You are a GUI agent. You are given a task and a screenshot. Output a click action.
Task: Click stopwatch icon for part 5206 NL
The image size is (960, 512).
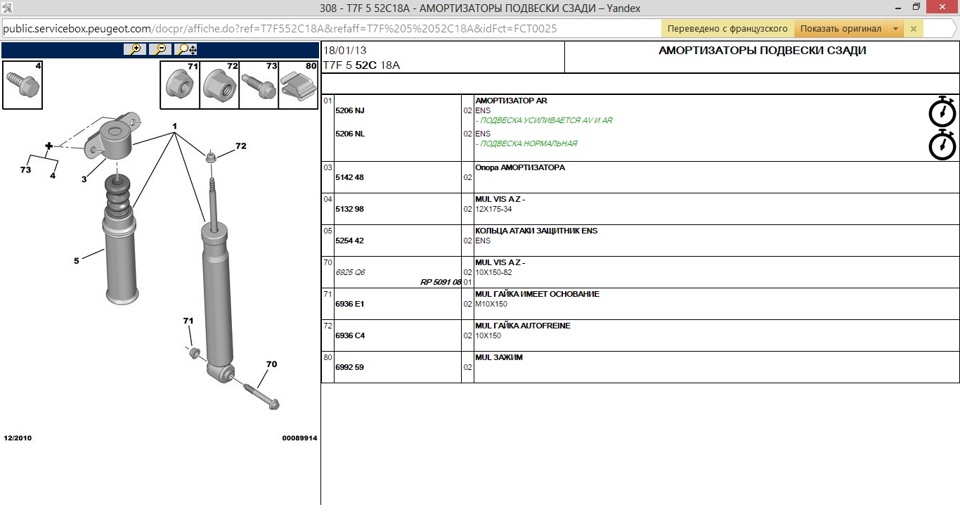click(942, 145)
